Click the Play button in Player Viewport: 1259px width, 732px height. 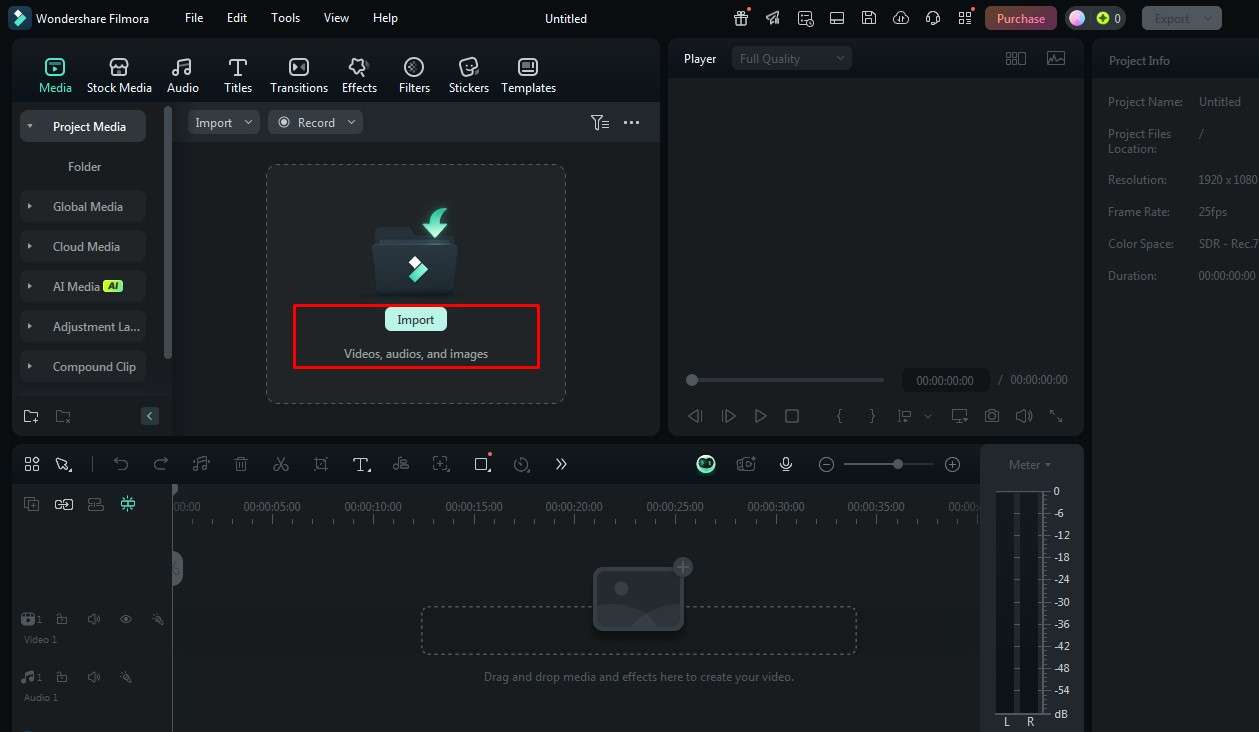coord(760,416)
